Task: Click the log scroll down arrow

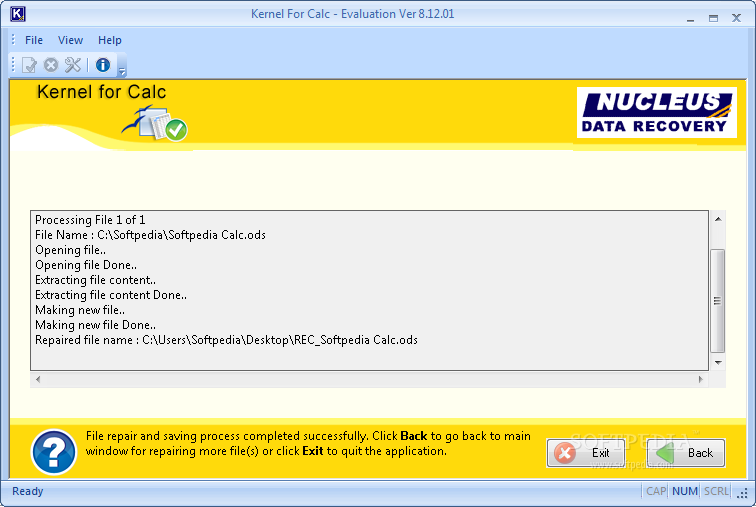Action: [718, 362]
